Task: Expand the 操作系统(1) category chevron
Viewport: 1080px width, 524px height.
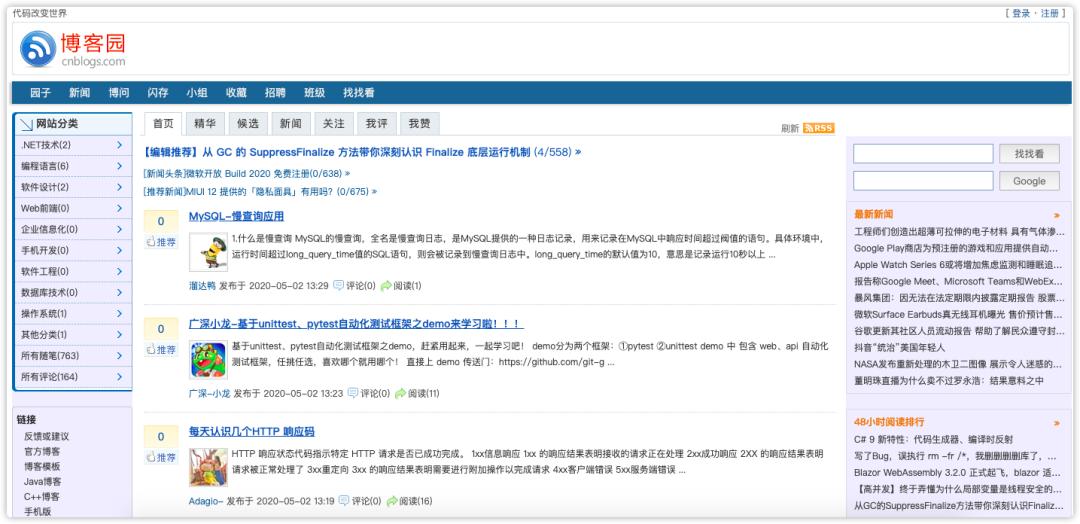Action: pos(119,313)
